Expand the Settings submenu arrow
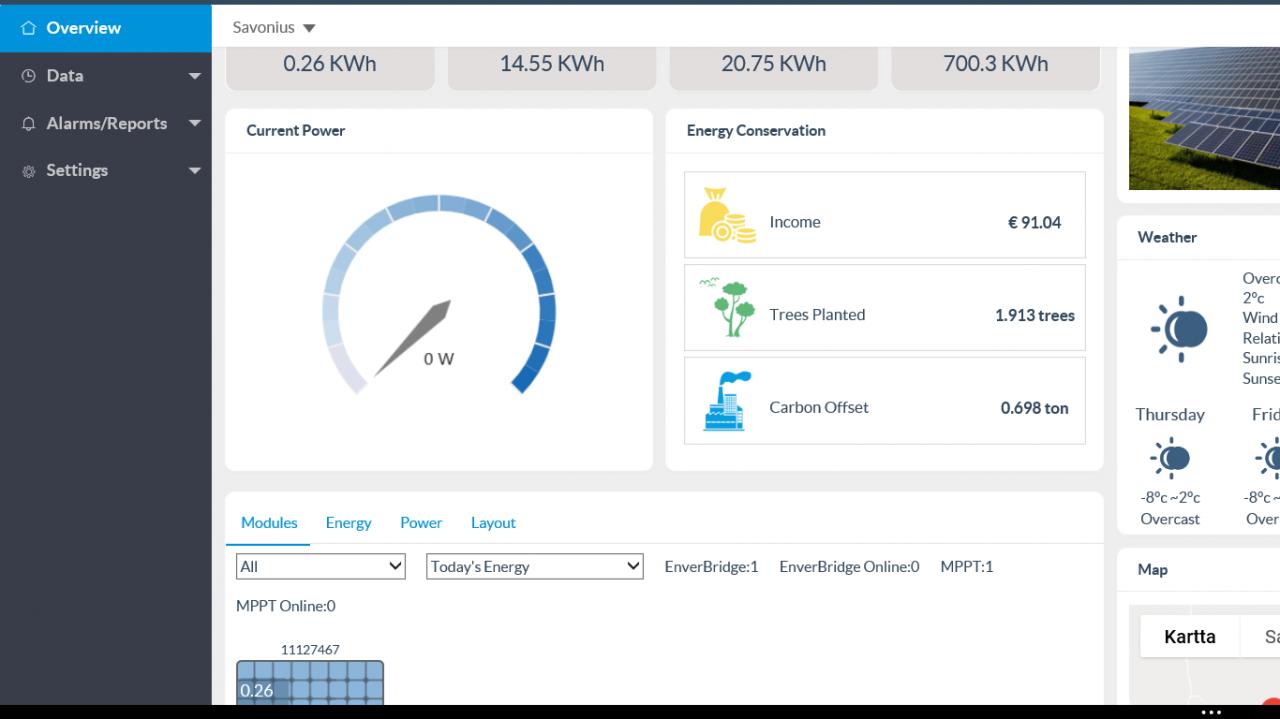Image resolution: width=1280 pixels, height=719 pixels. (195, 171)
